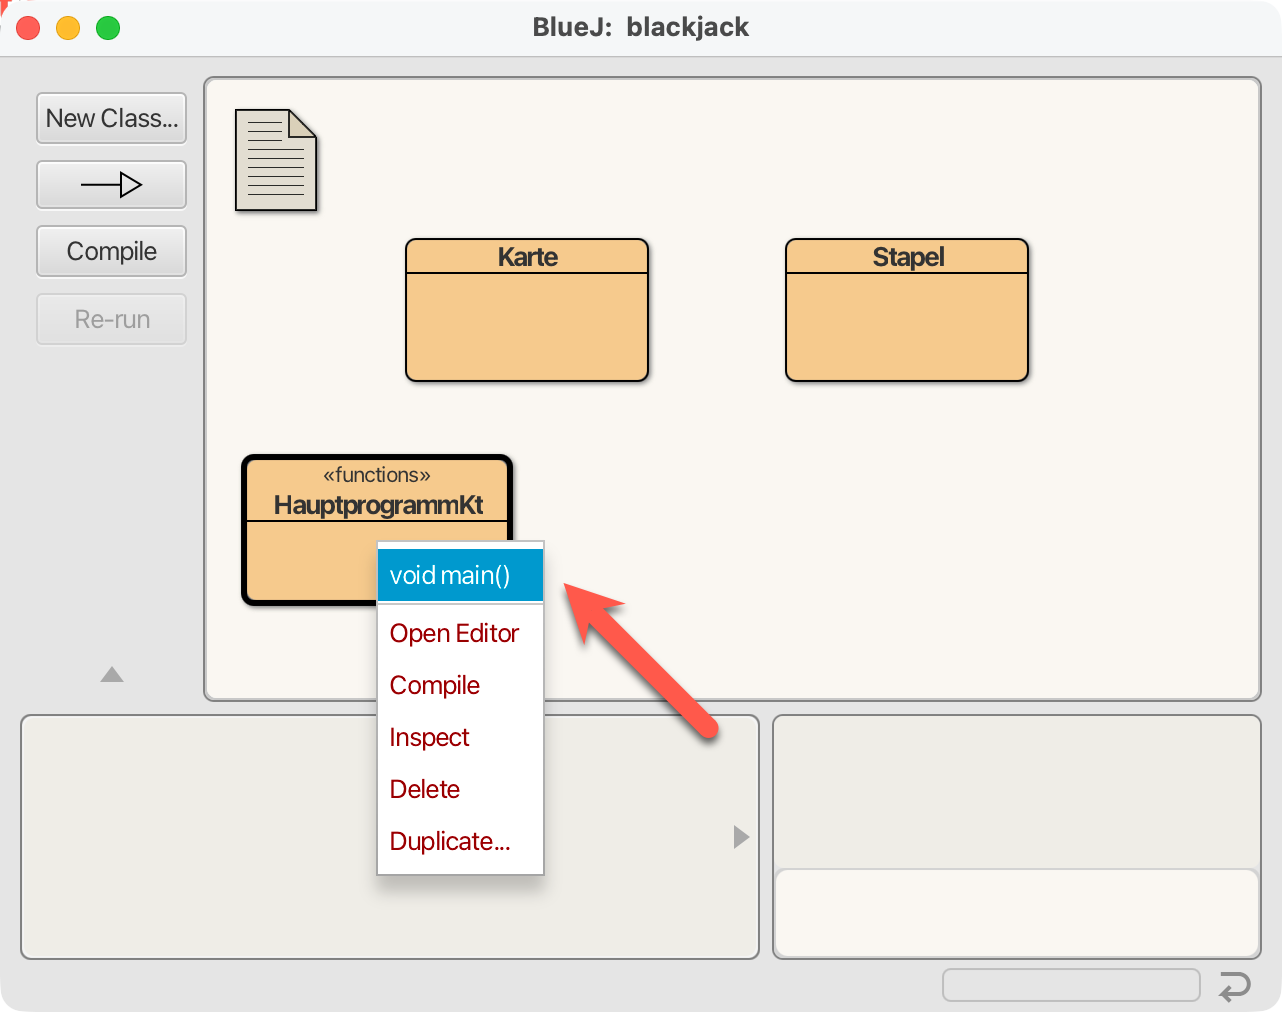
Task: Click the green macOS zoom window button
Action: tap(108, 28)
